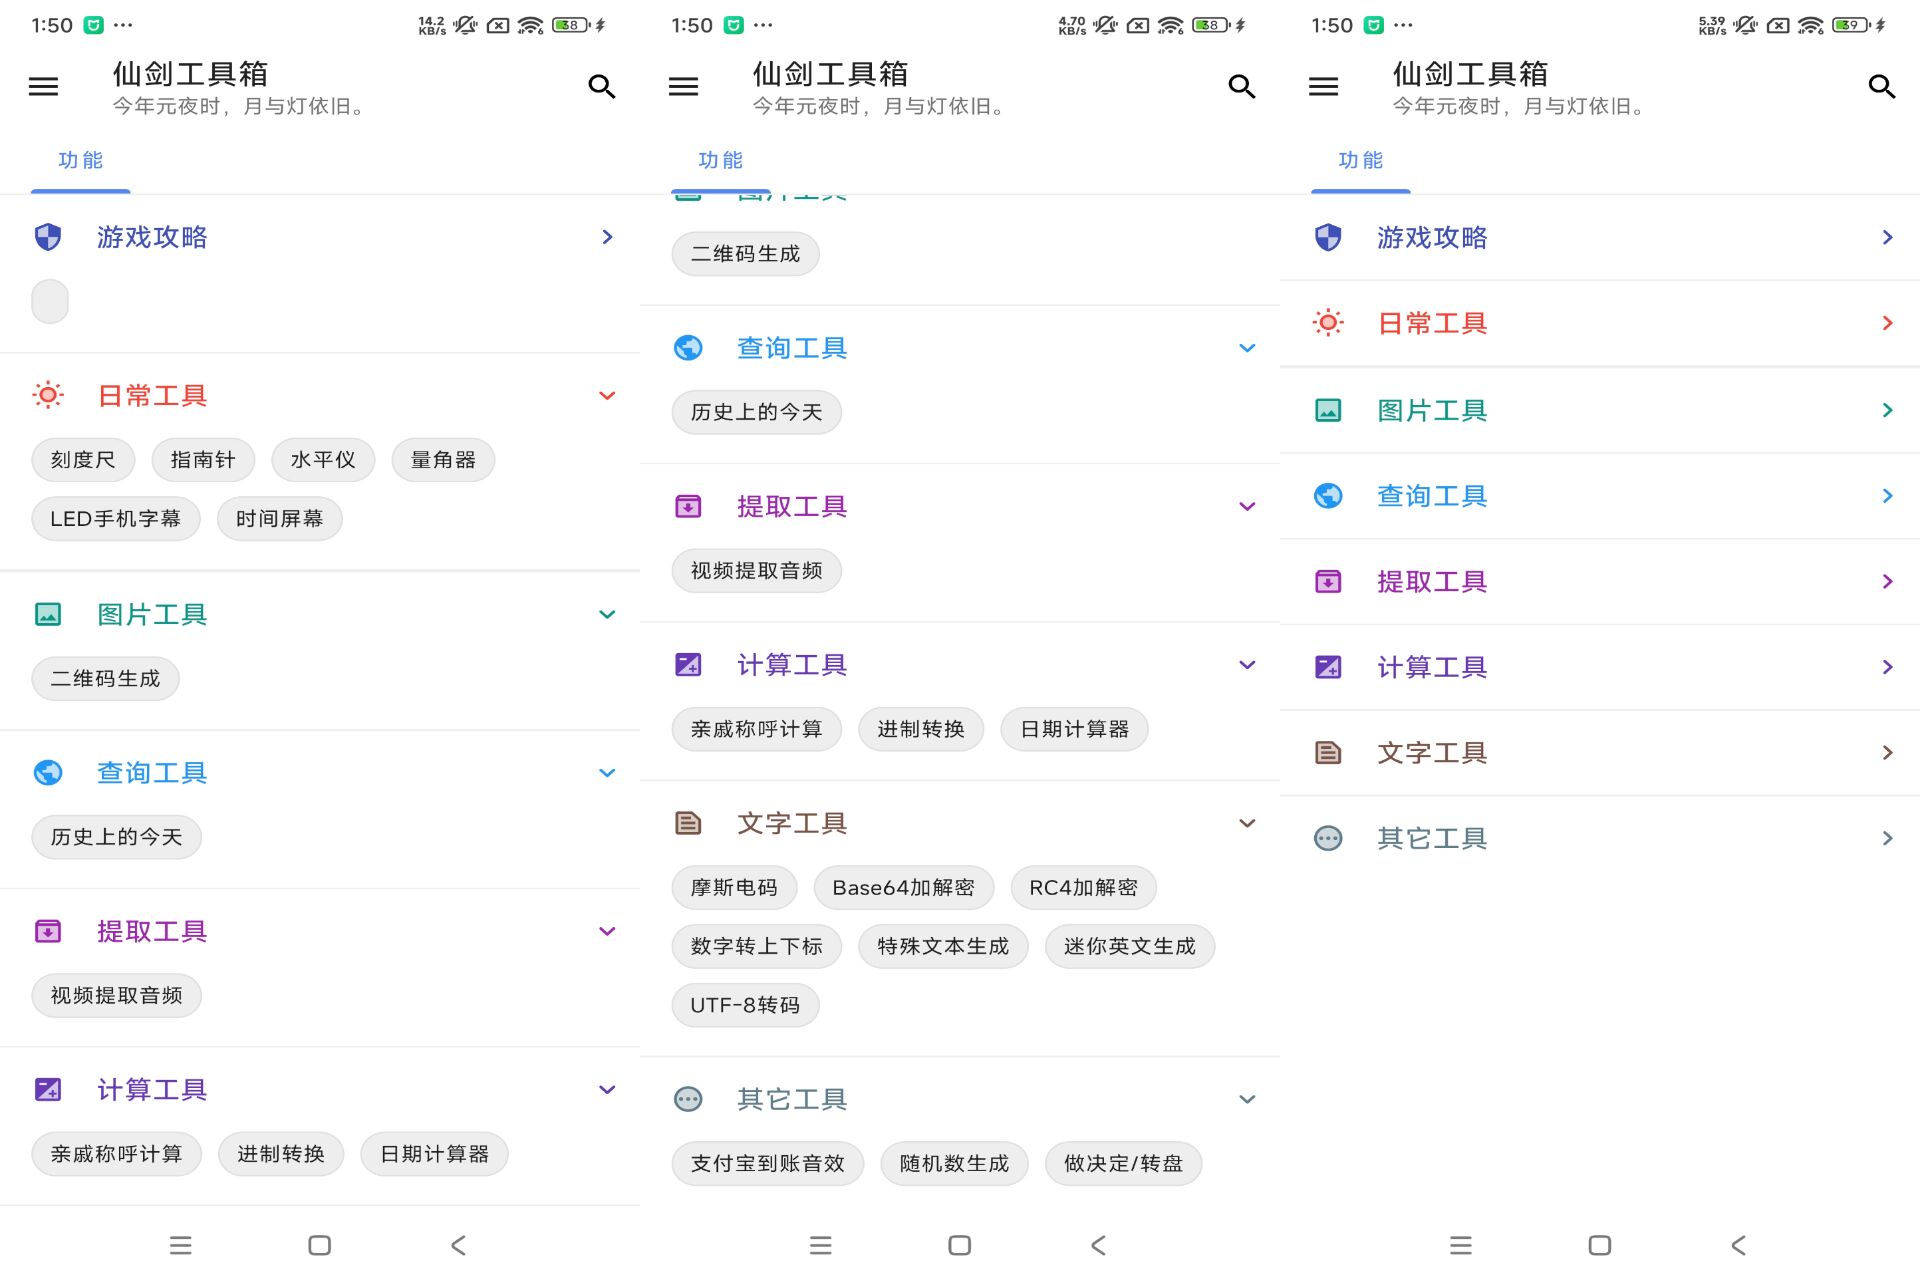
Task: Open the search function
Action: [602, 87]
